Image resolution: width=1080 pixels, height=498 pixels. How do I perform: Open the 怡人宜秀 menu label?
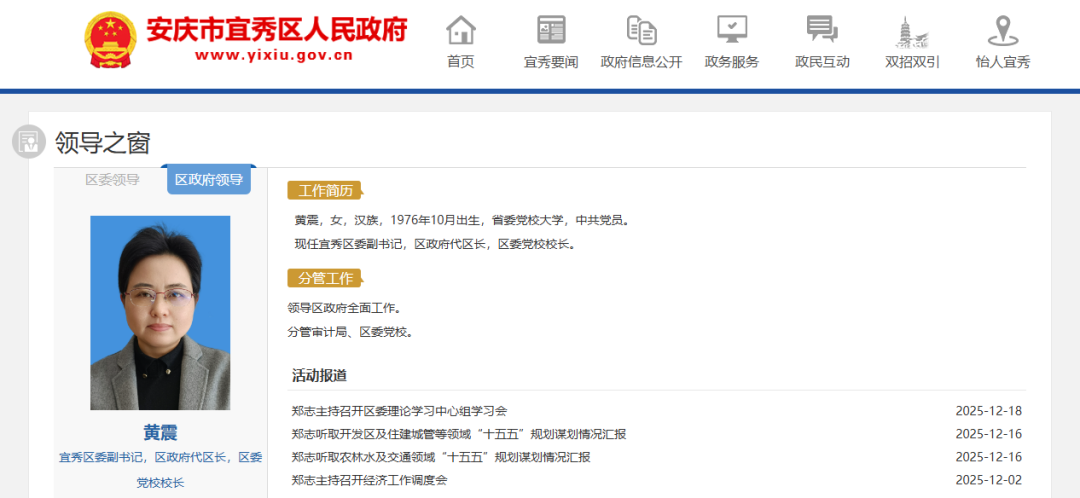[x=1003, y=62]
